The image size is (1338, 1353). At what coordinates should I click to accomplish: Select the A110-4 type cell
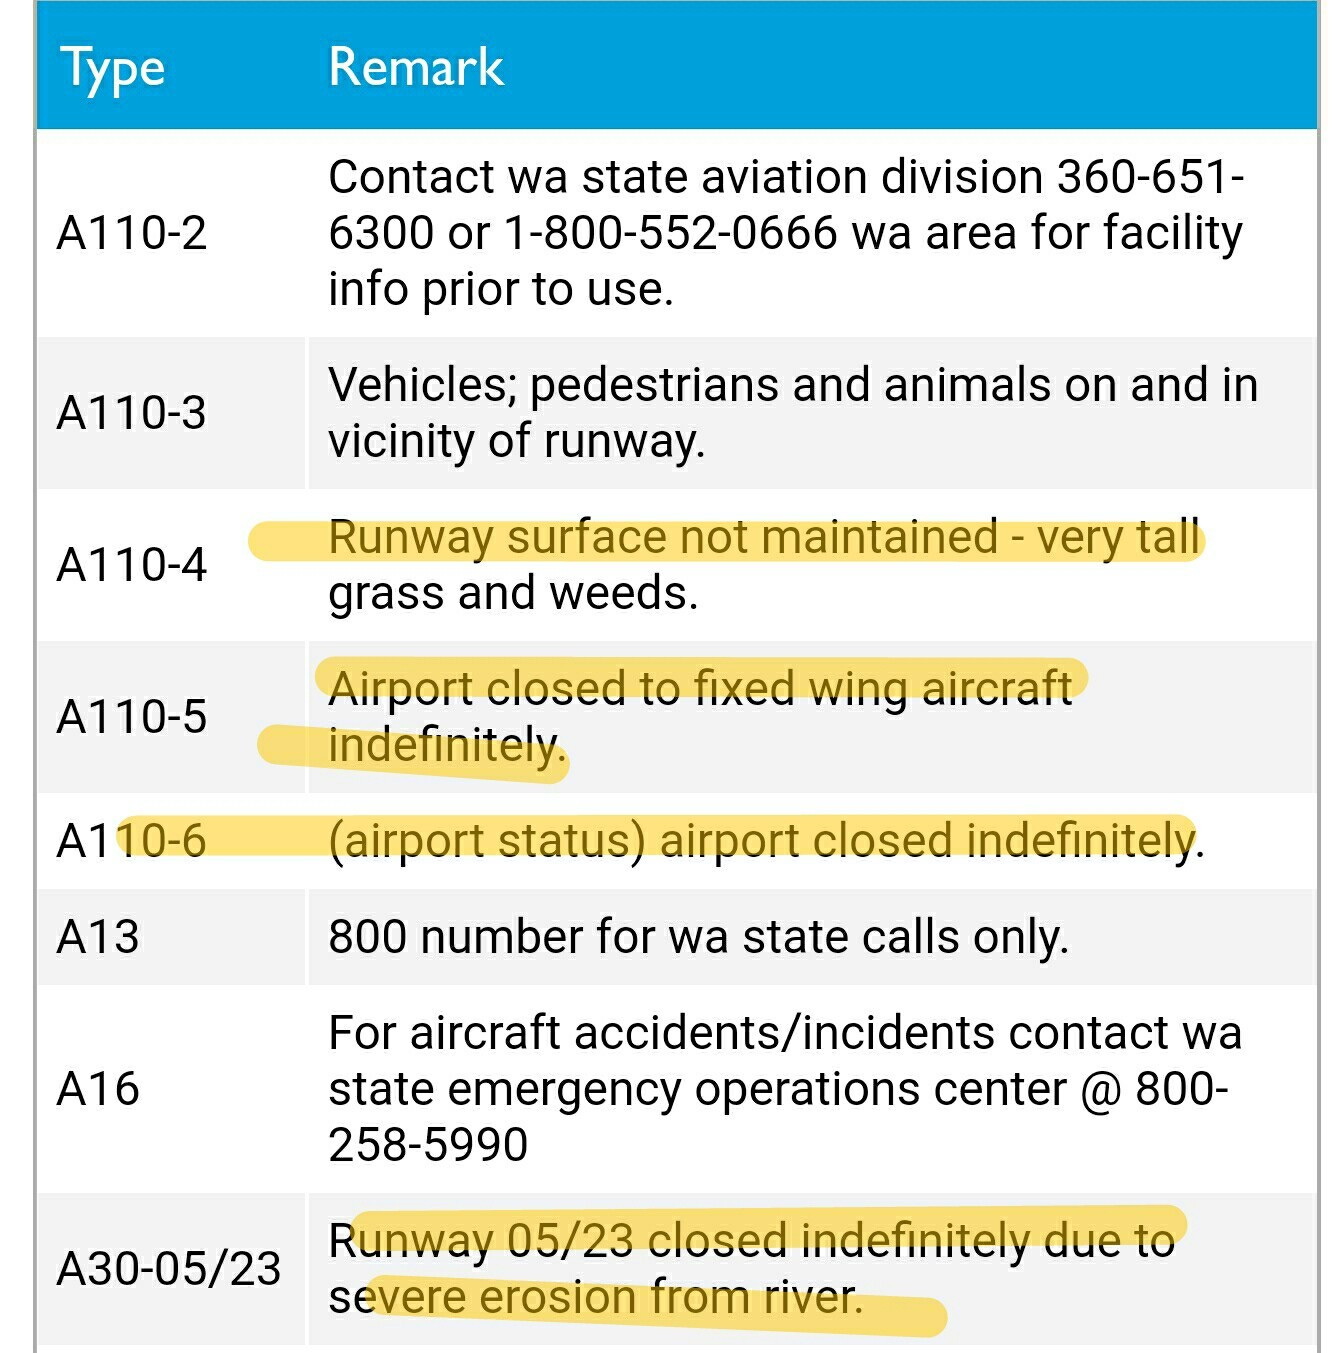tap(132, 564)
